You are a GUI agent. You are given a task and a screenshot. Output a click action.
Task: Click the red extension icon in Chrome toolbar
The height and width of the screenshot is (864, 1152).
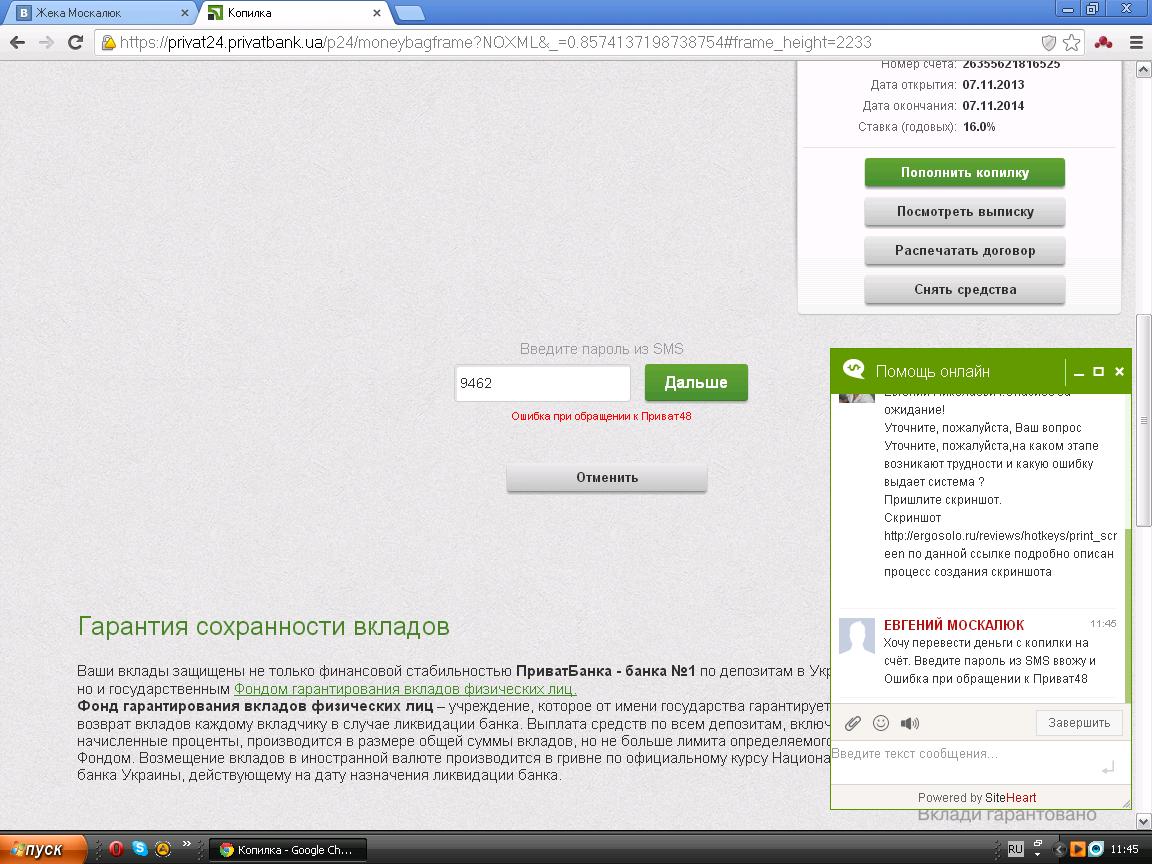pyautogui.click(x=1103, y=43)
